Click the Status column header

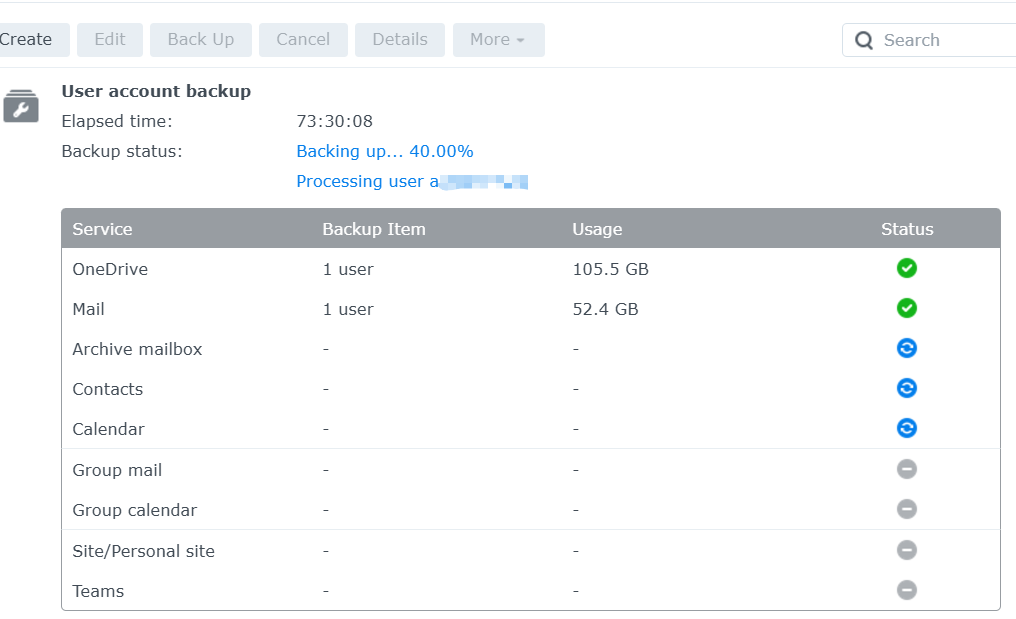coord(907,229)
